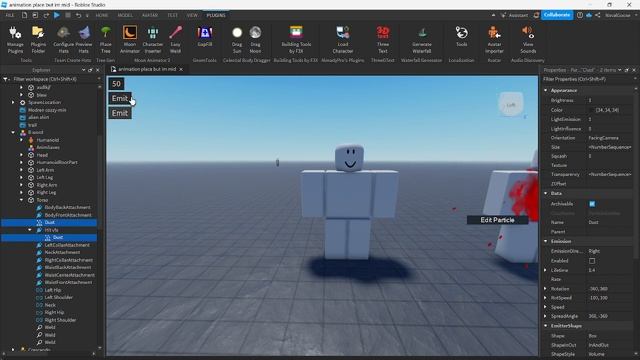The width and height of the screenshot is (640, 360).
Task: Open Character Inserter plugin
Action: point(153,40)
